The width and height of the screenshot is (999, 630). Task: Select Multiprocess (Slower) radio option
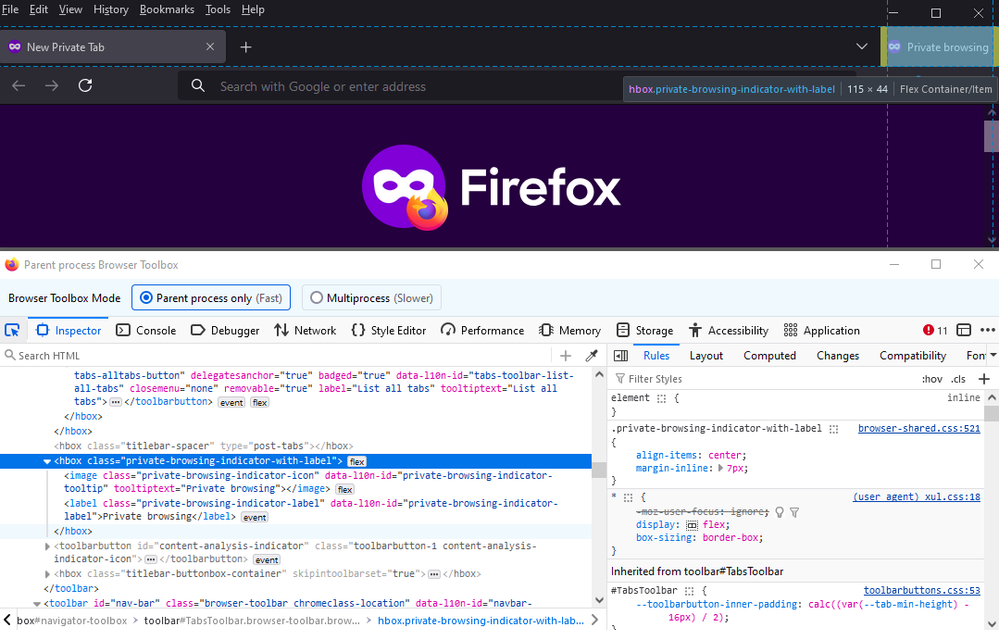coord(371,297)
